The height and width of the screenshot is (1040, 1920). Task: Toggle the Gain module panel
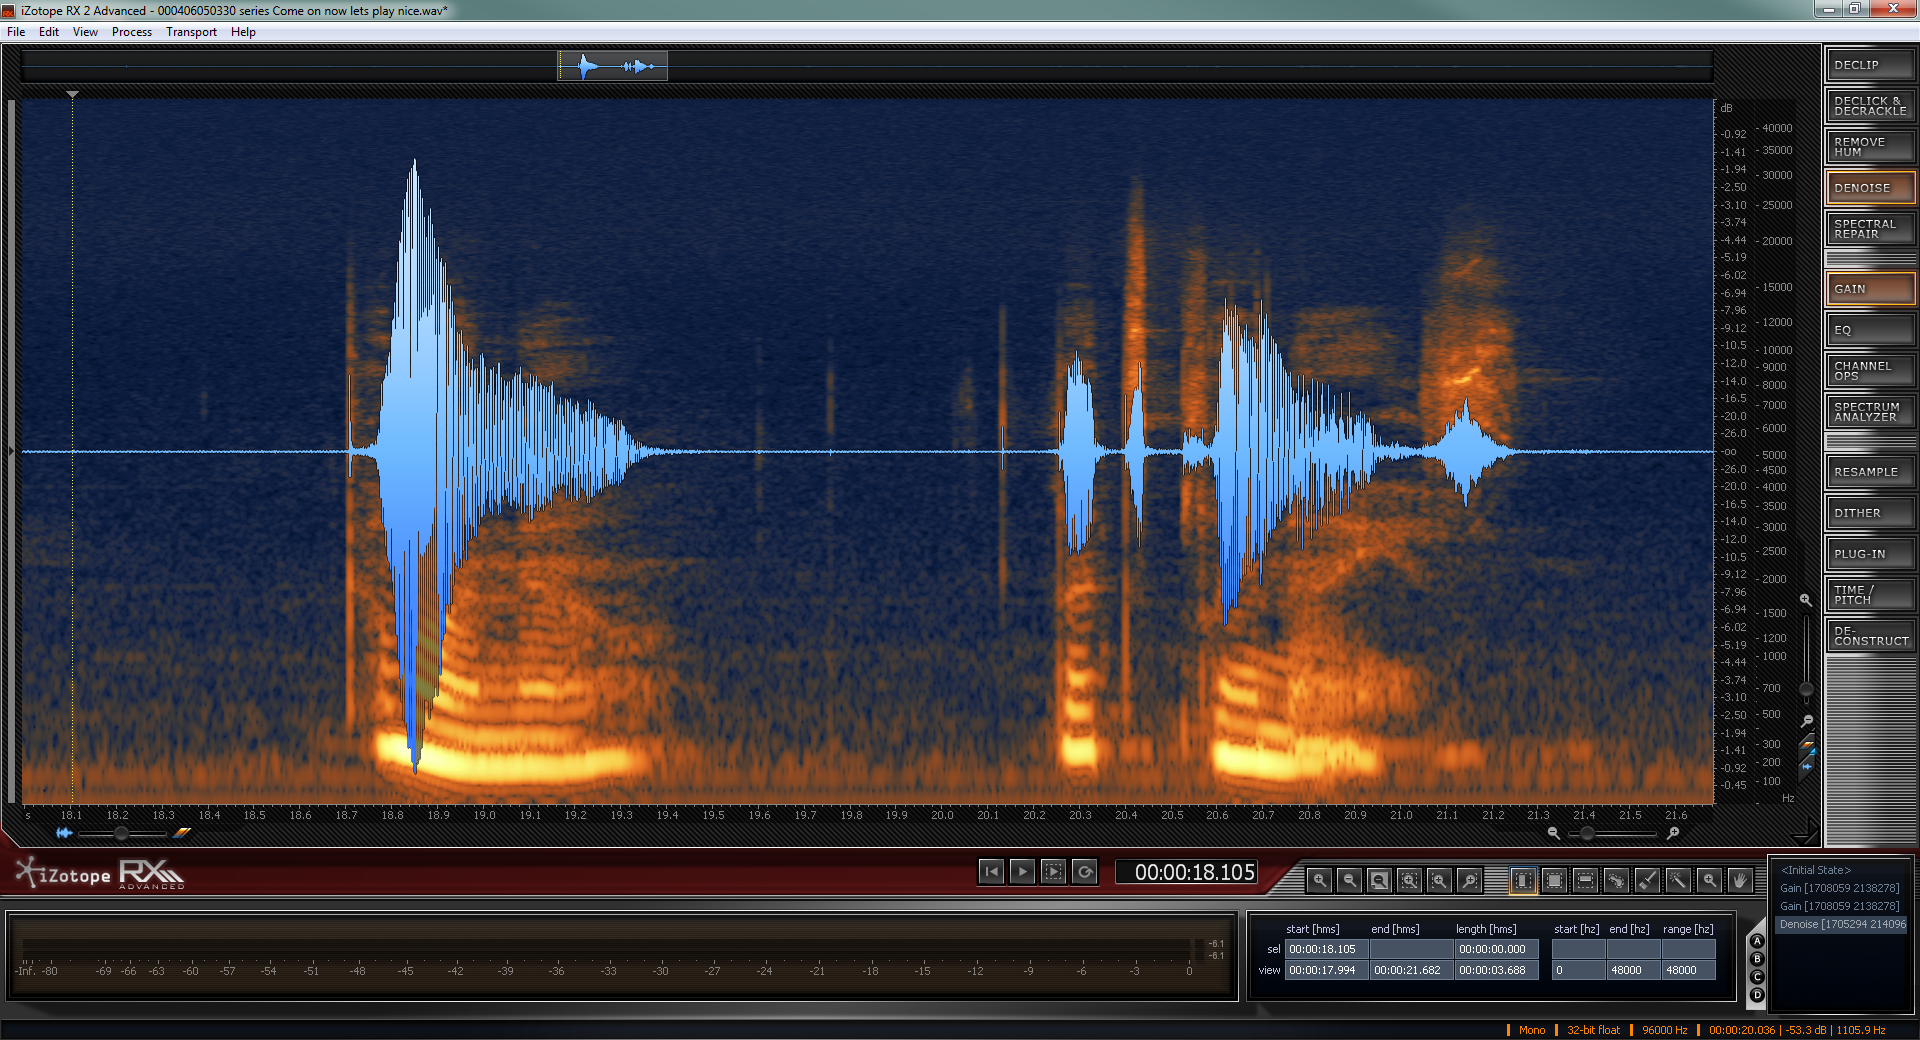(1870, 289)
